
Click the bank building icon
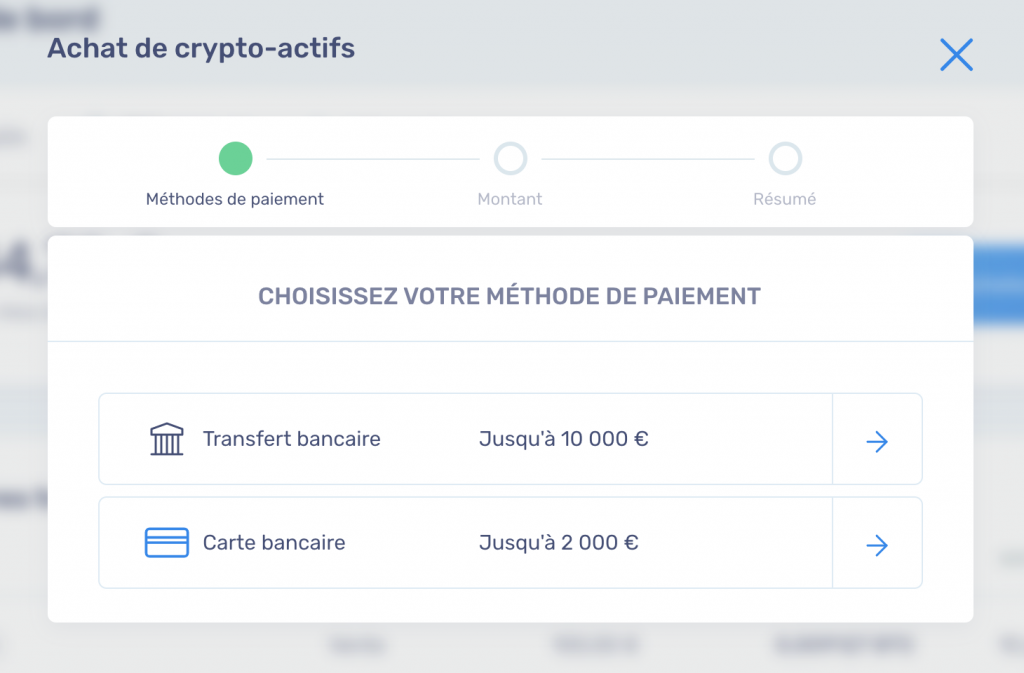(167, 439)
